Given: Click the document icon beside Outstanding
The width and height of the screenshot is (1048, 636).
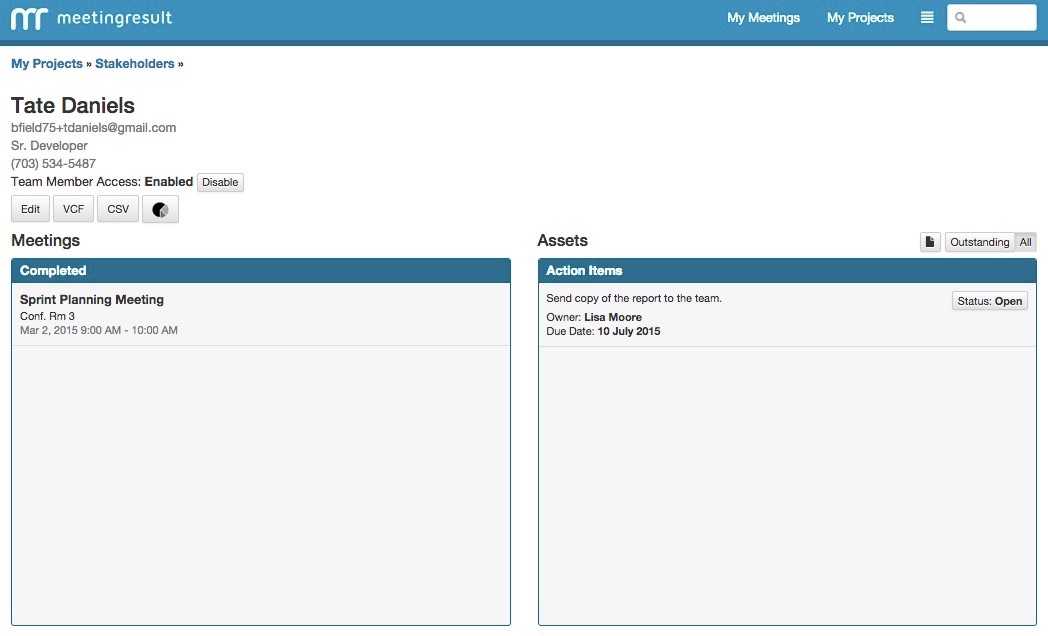Looking at the screenshot, I should (x=930, y=242).
